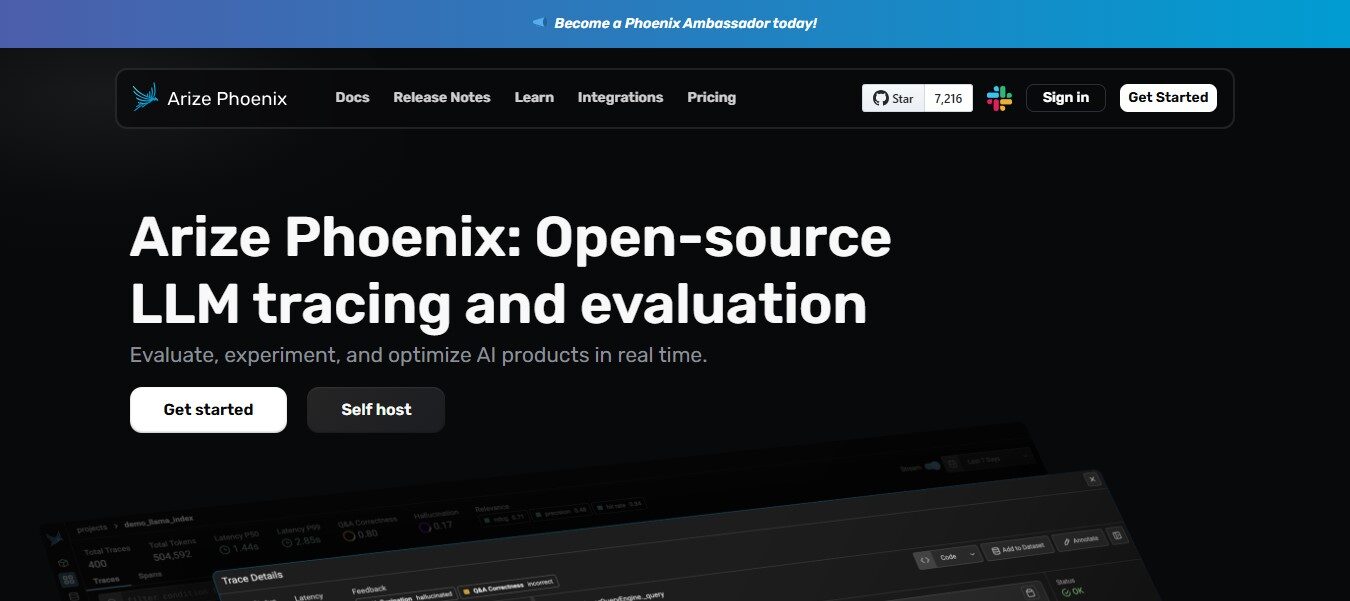
Task: Open the Become a Phoenix Ambassador banner link
Action: coord(685,23)
